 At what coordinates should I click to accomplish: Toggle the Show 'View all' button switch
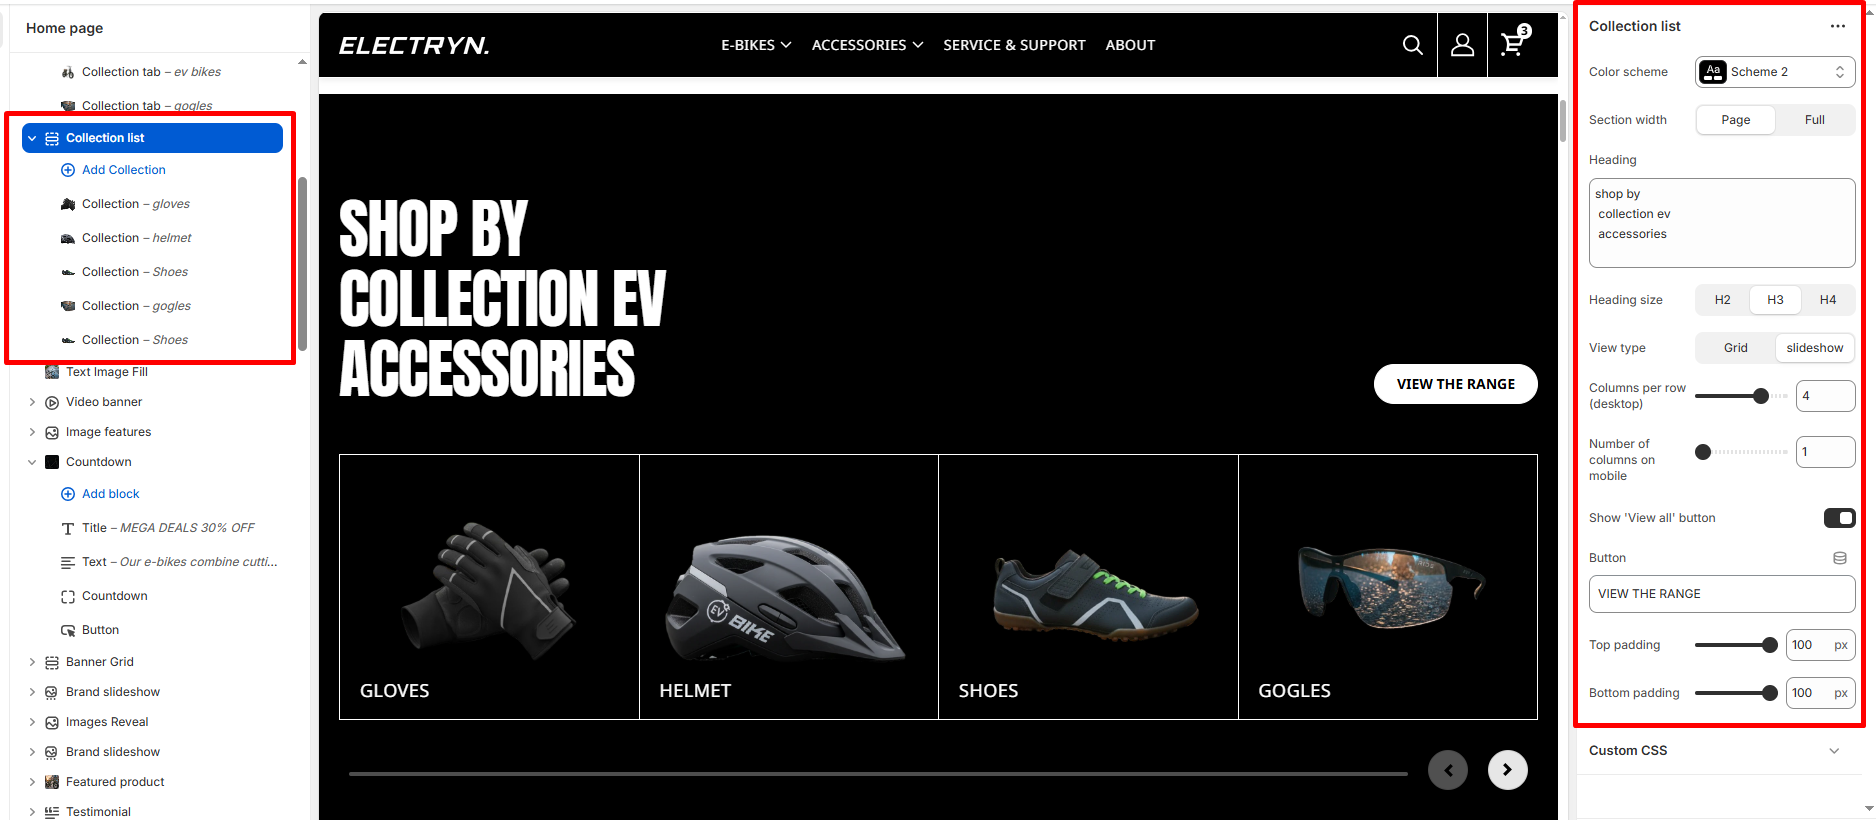tap(1839, 518)
